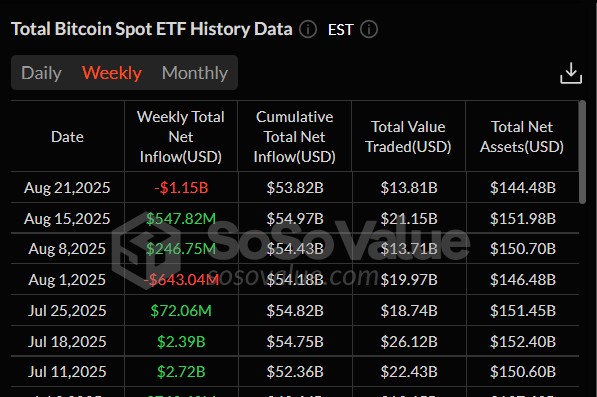Click the info icon next to EST
This screenshot has width=597, height=397.
coord(369,29)
